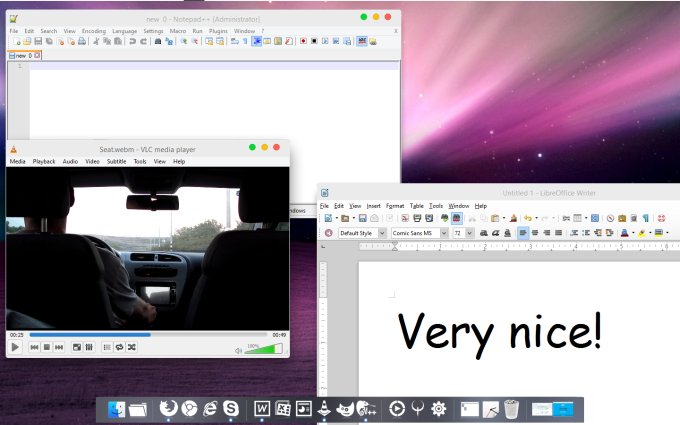The image size is (680, 425).
Task: Open Font Size '72' dropdown
Action: (469, 233)
